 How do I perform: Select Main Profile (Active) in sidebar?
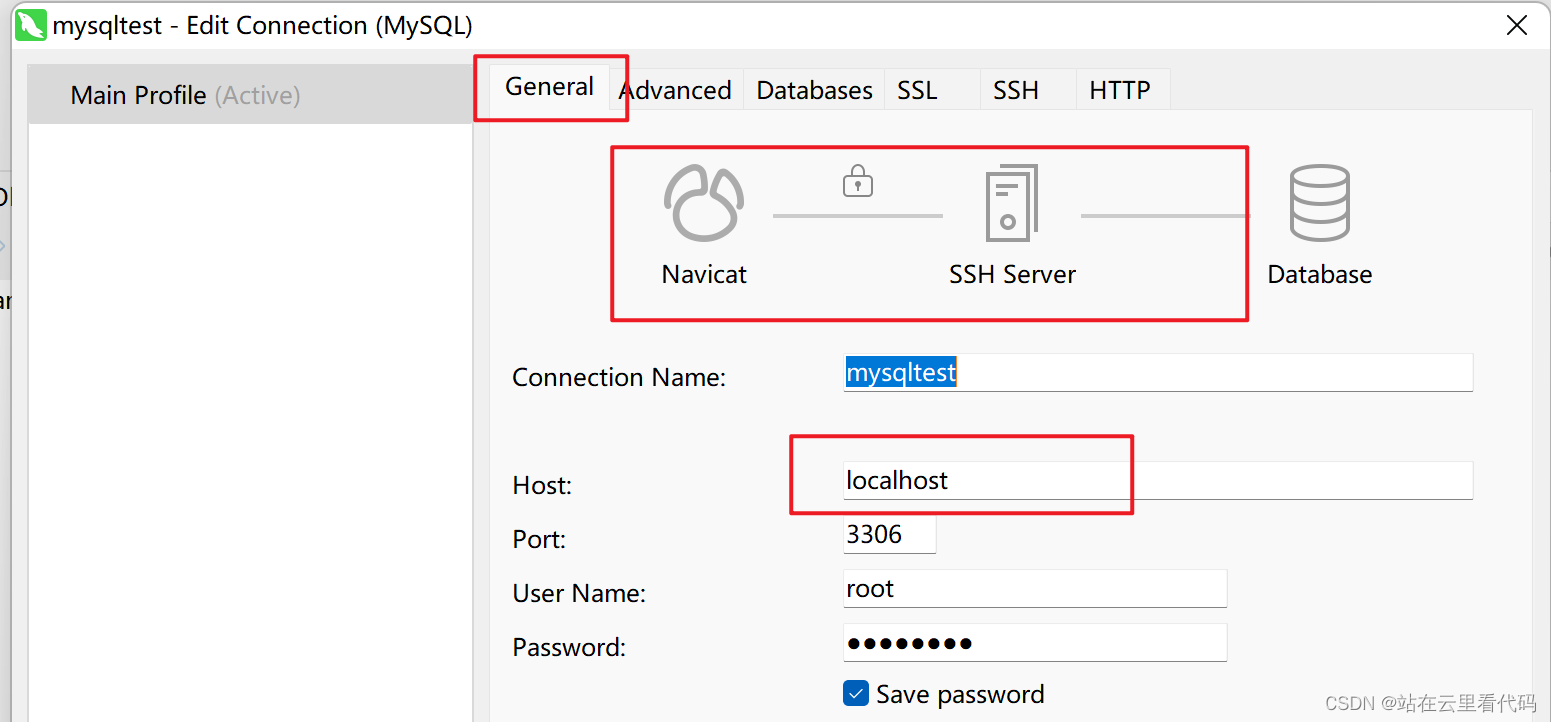250,95
